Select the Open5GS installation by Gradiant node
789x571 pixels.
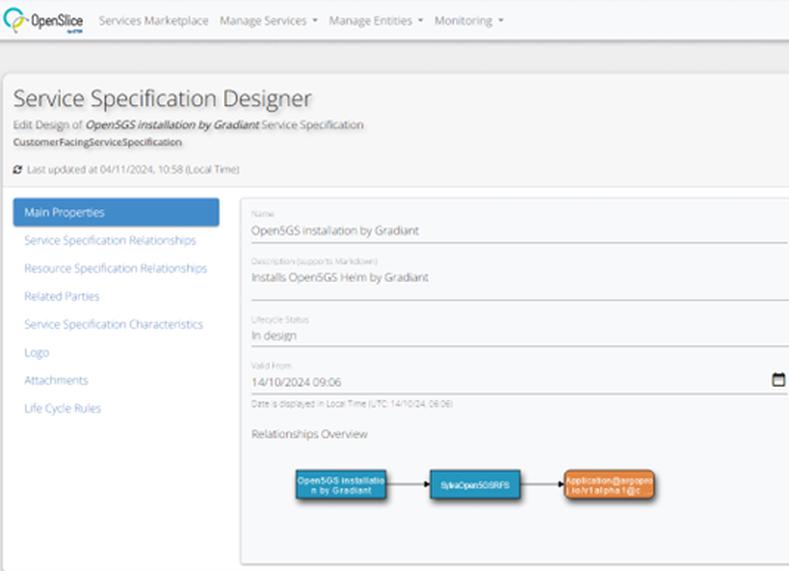point(341,485)
